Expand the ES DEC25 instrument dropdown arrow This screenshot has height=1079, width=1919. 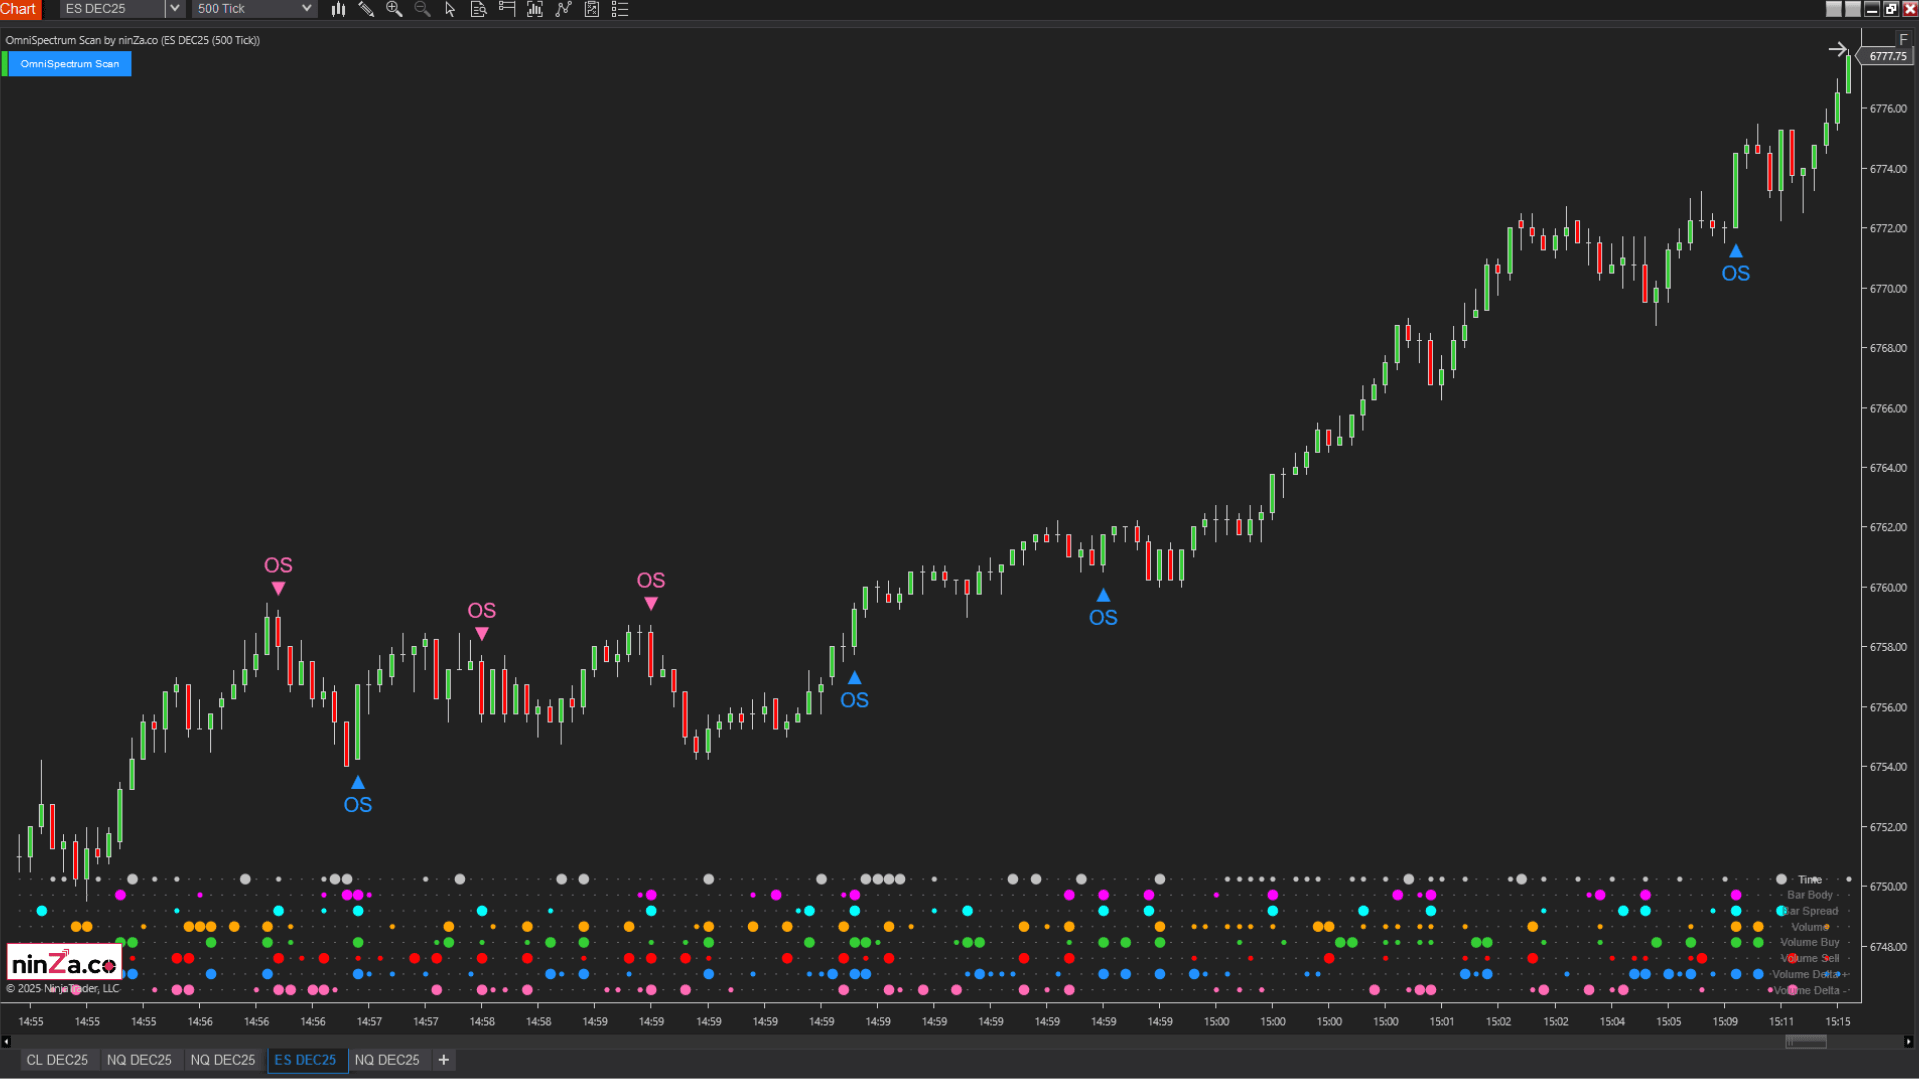click(x=174, y=9)
